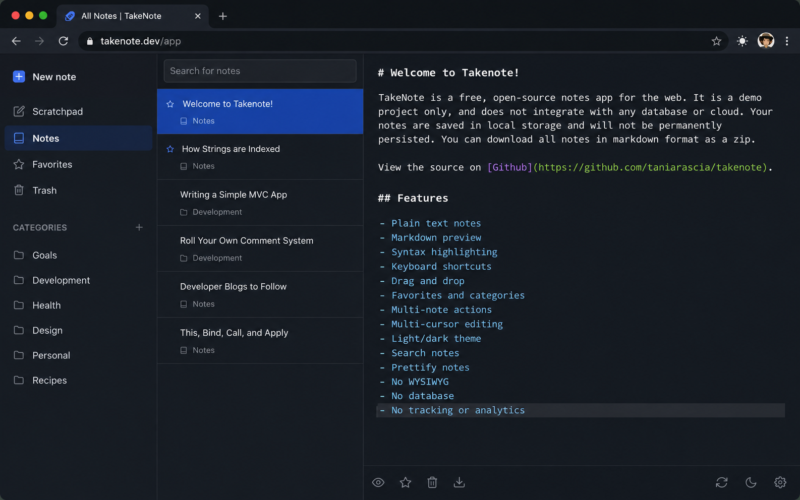The width and height of the screenshot is (800, 500).
Task: Select the All Notes | TakeNote tab
Action: coord(133,16)
